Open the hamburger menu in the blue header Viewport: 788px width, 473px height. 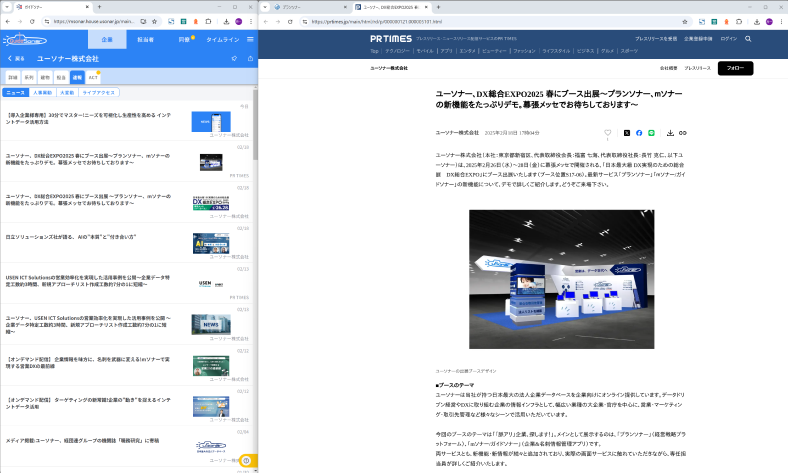[249, 40]
